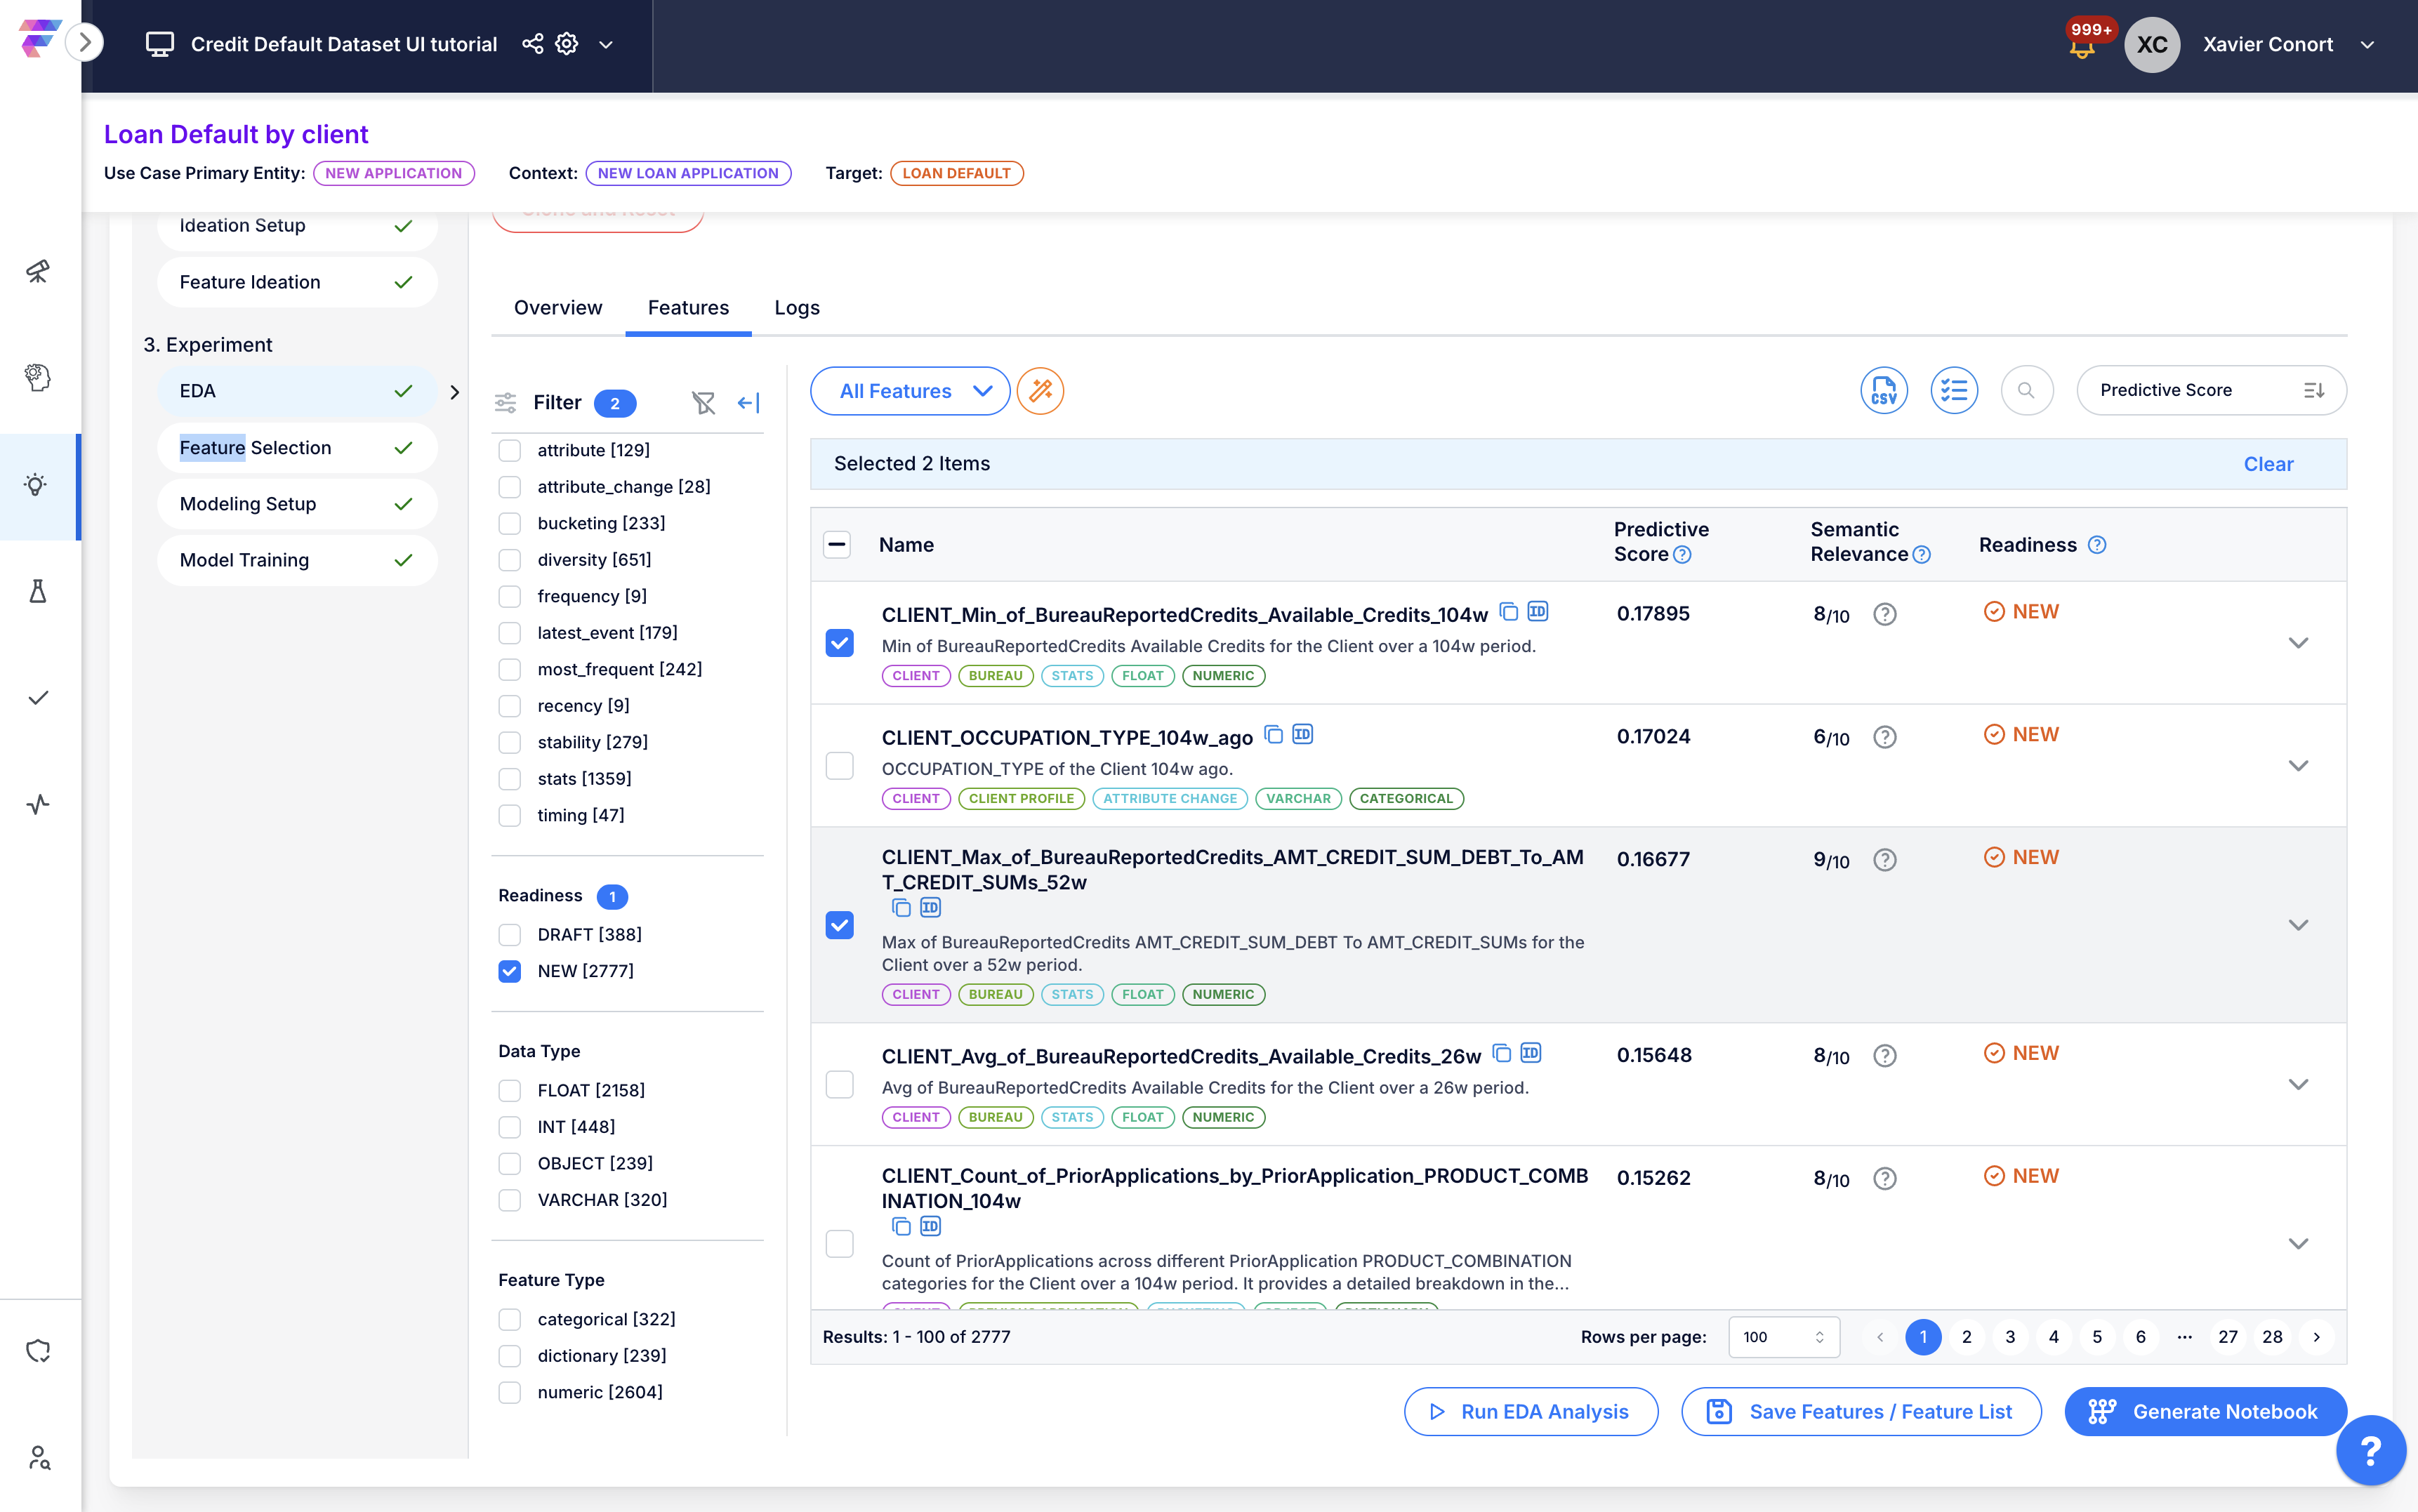
Task: Click the checklist icon next to CSV
Action: click(x=1953, y=390)
